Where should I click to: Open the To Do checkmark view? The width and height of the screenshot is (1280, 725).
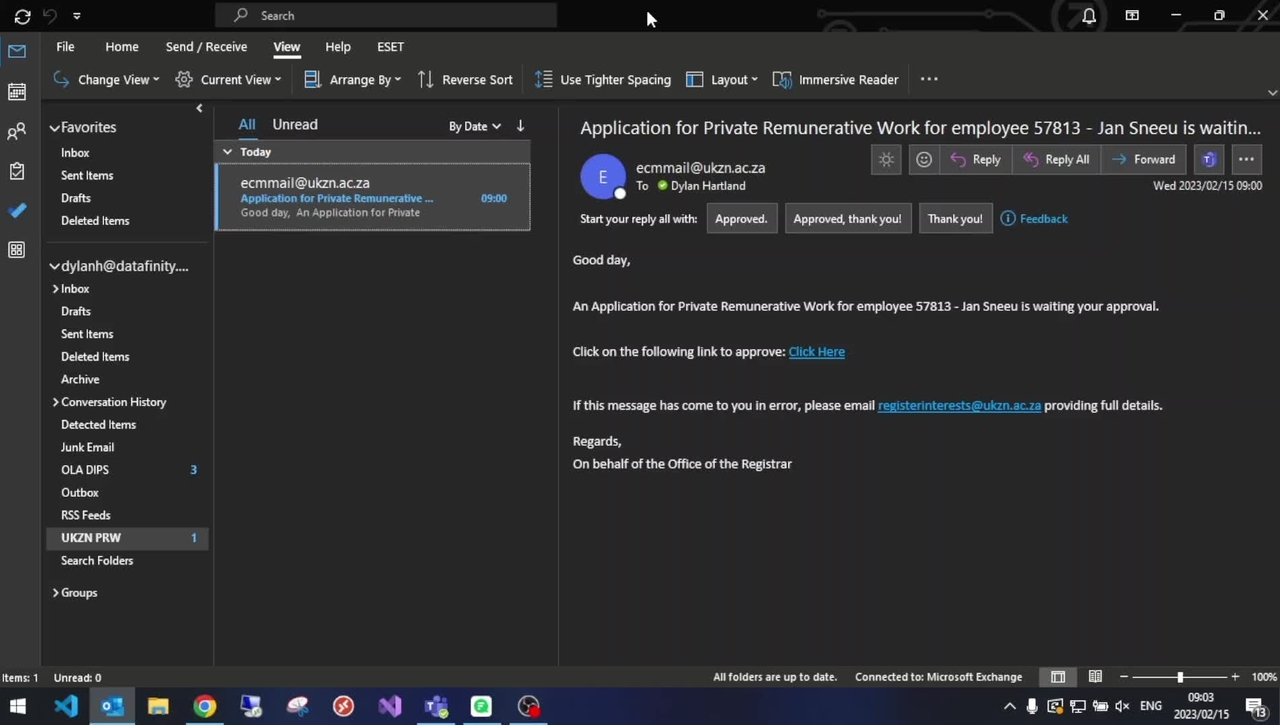point(17,210)
